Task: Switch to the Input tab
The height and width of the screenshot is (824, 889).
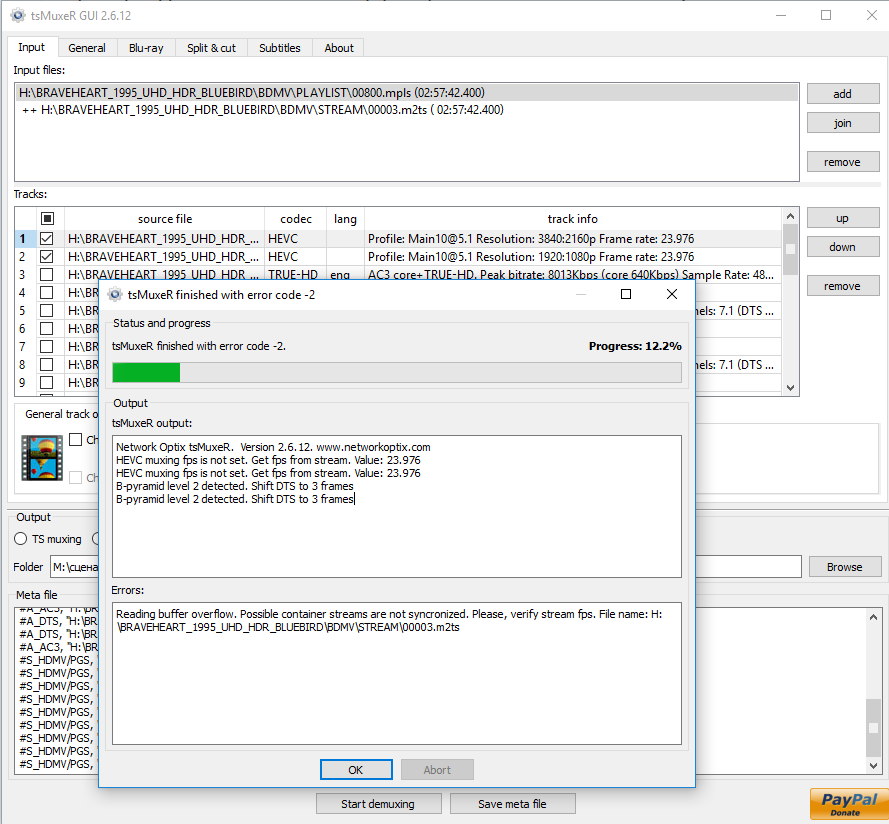Action: point(32,47)
